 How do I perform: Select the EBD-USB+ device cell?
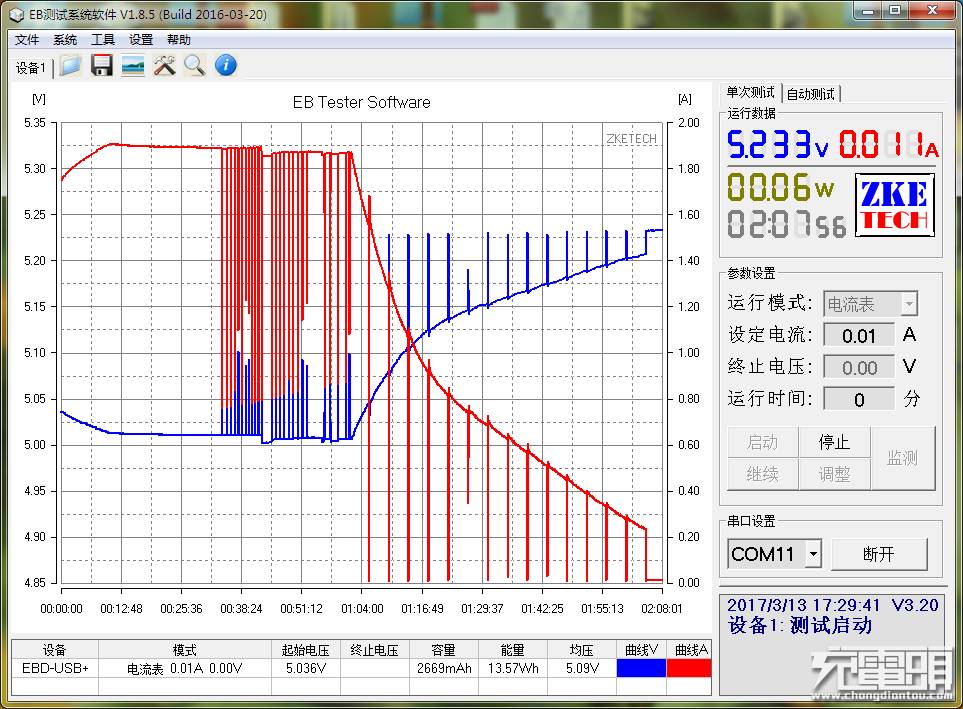(x=55, y=668)
